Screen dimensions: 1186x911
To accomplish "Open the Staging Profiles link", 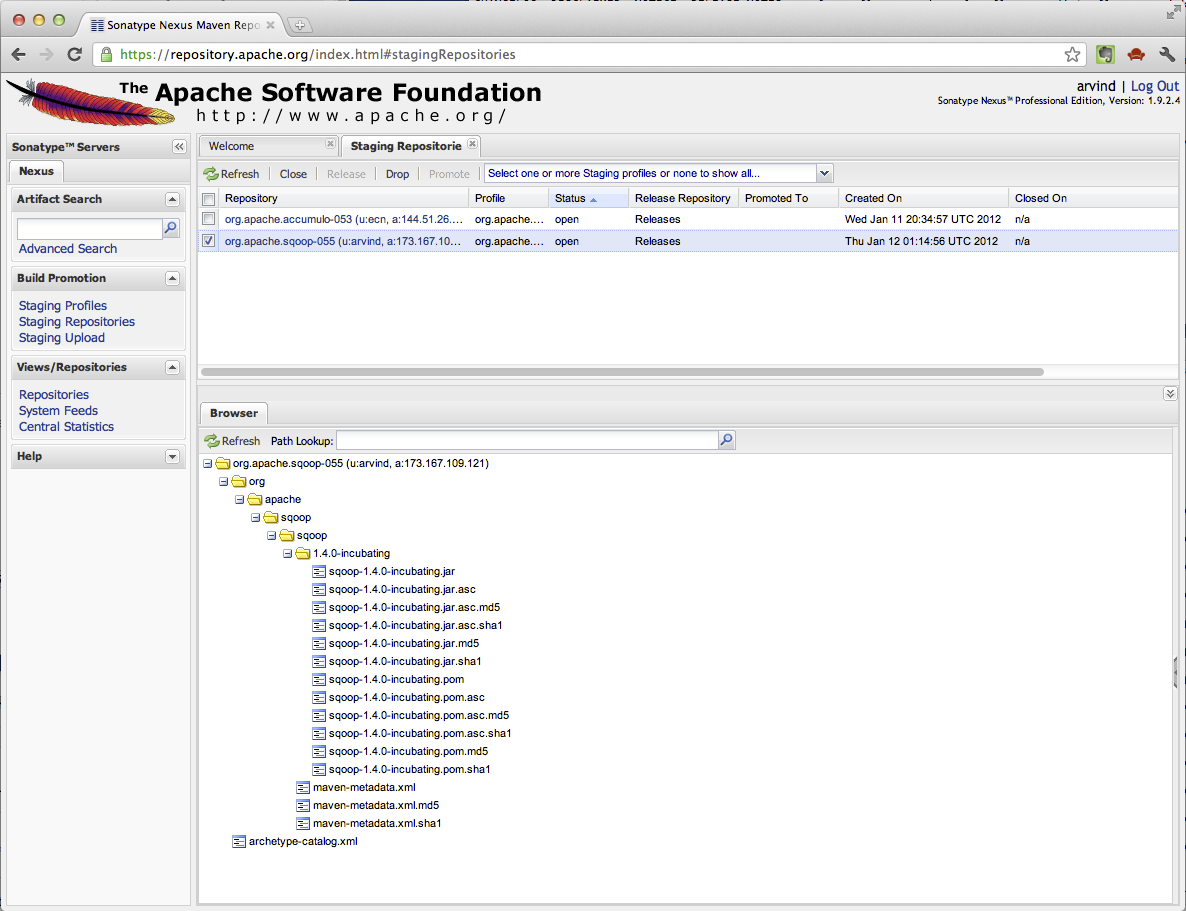I will 63,306.
